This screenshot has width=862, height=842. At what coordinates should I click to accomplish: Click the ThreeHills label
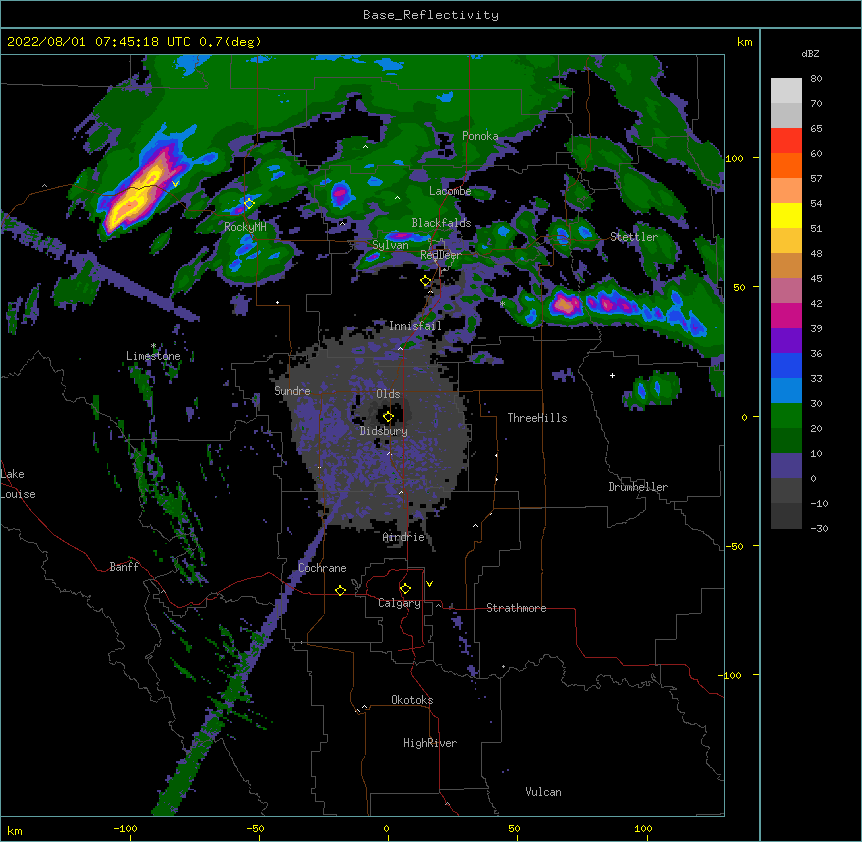pos(537,418)
